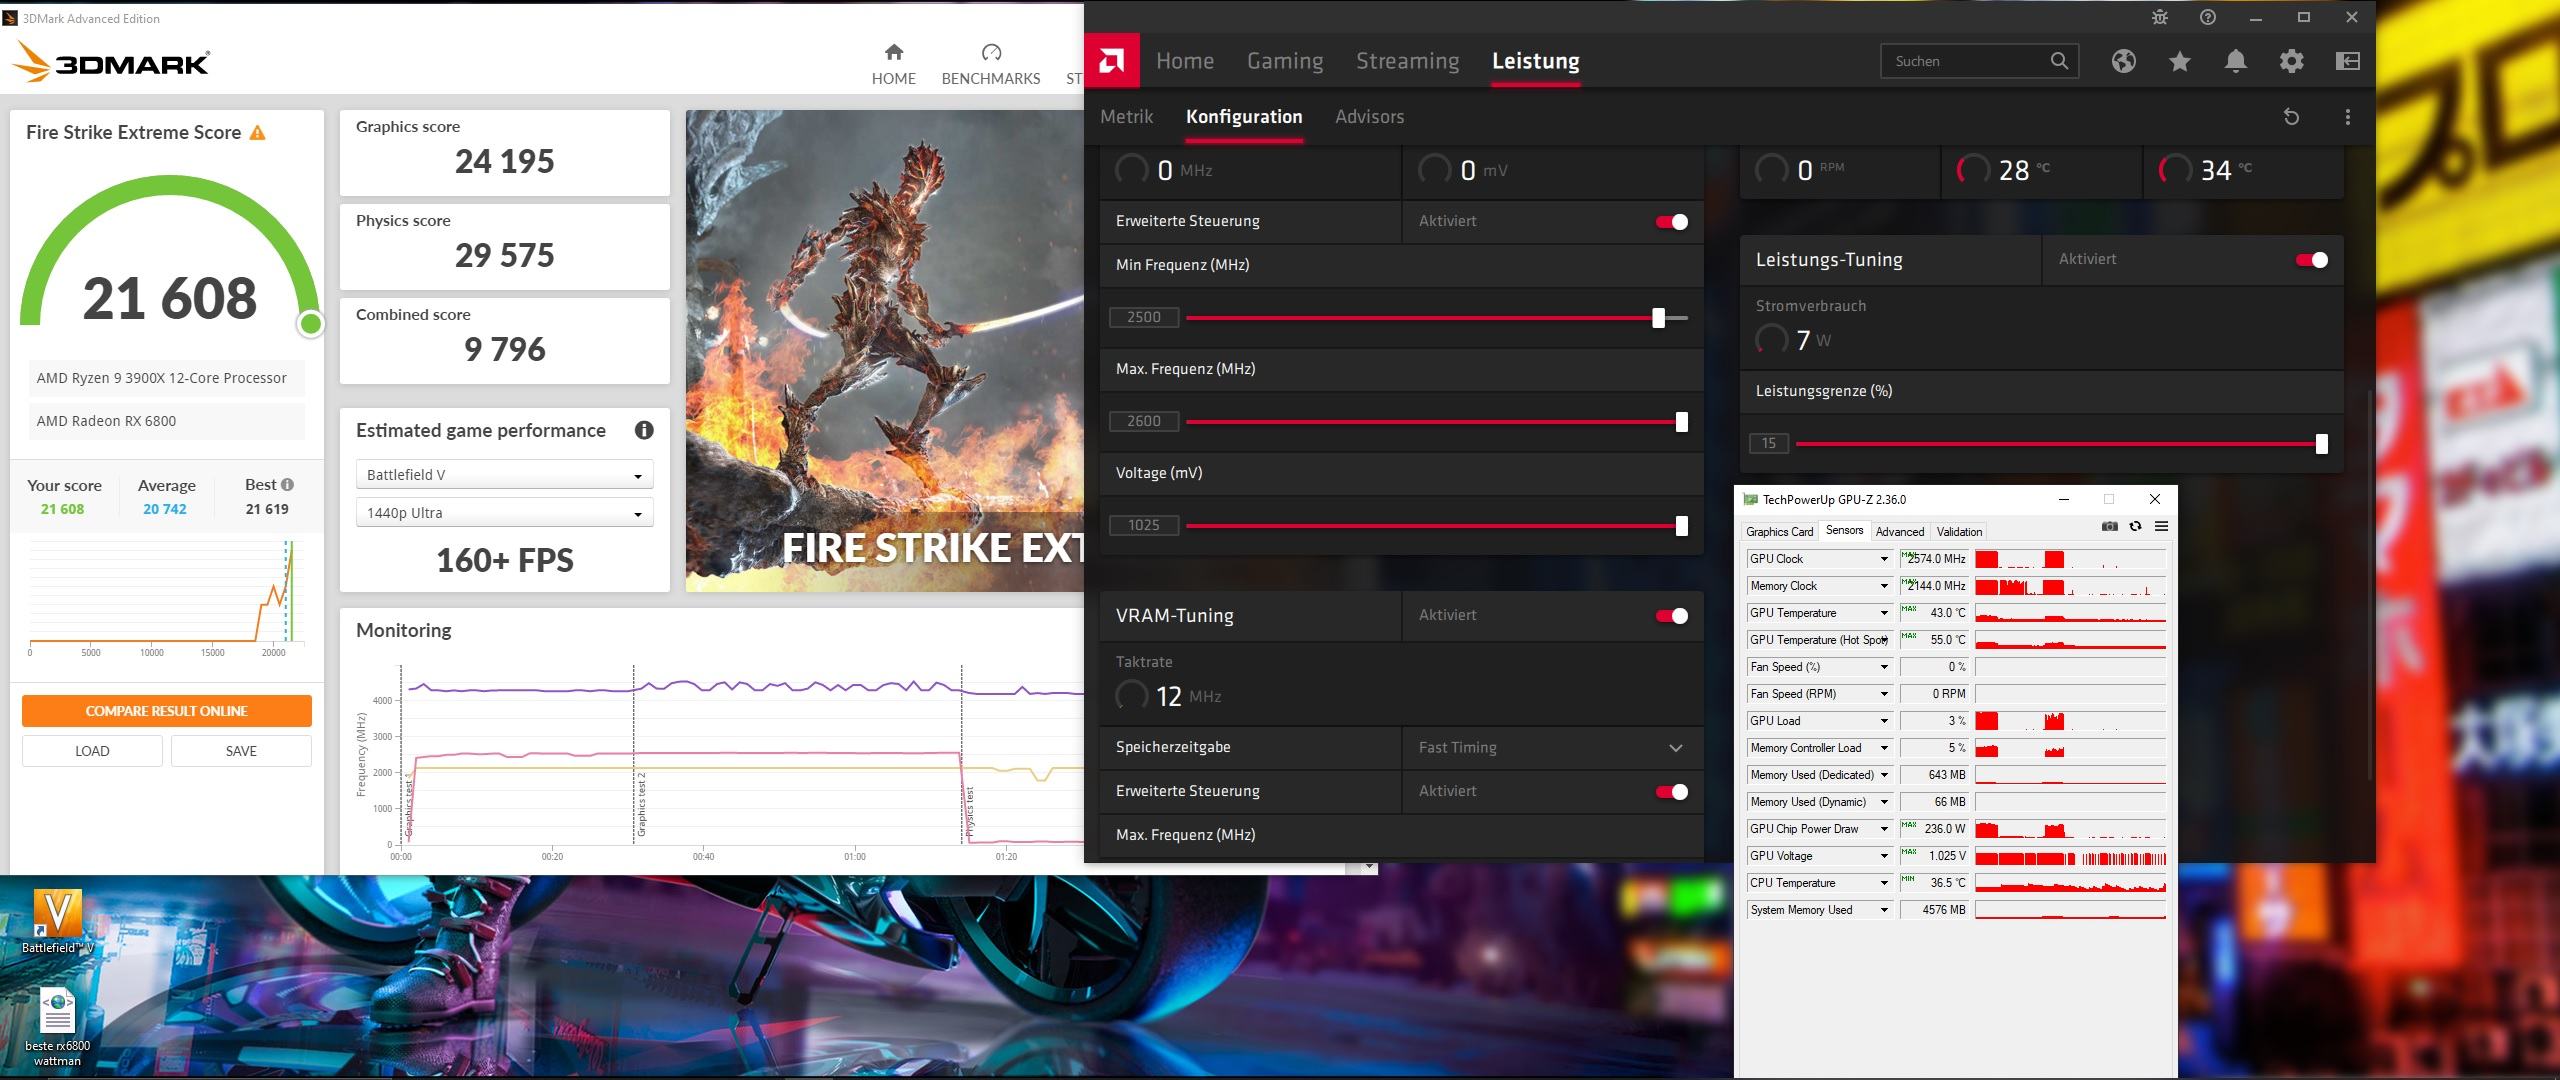Image resolution: width=2560 pixels, height=1080 pixels.
Task: Click the Min Frequenz value field 2500
Action: click(1144, 318)
